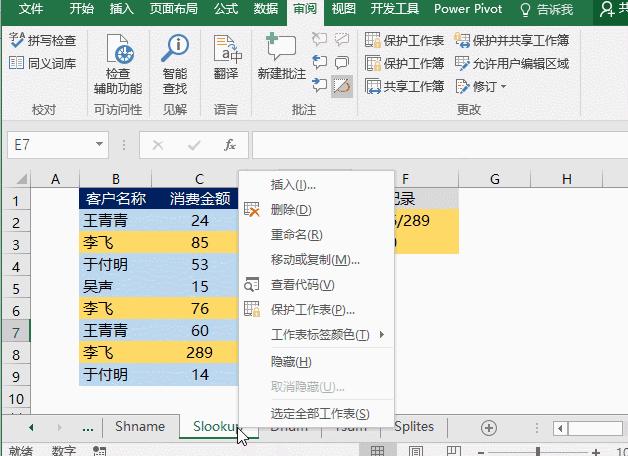Switch to the Power Pivot tab
The height and width of the screenshot is (456, 628).
(468, 9)
